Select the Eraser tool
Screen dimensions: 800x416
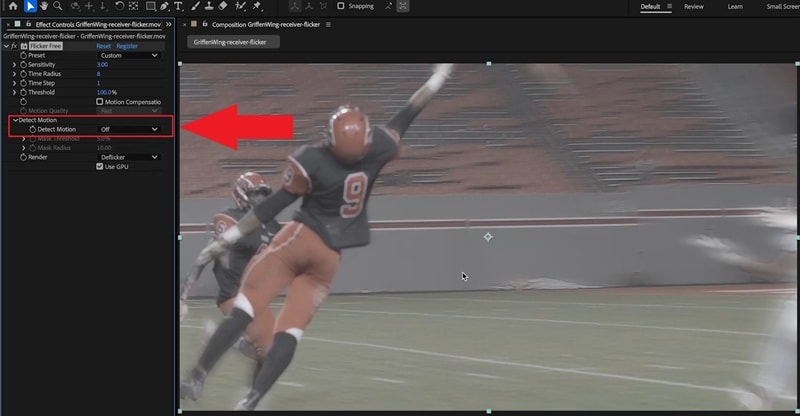pos(223,6)
